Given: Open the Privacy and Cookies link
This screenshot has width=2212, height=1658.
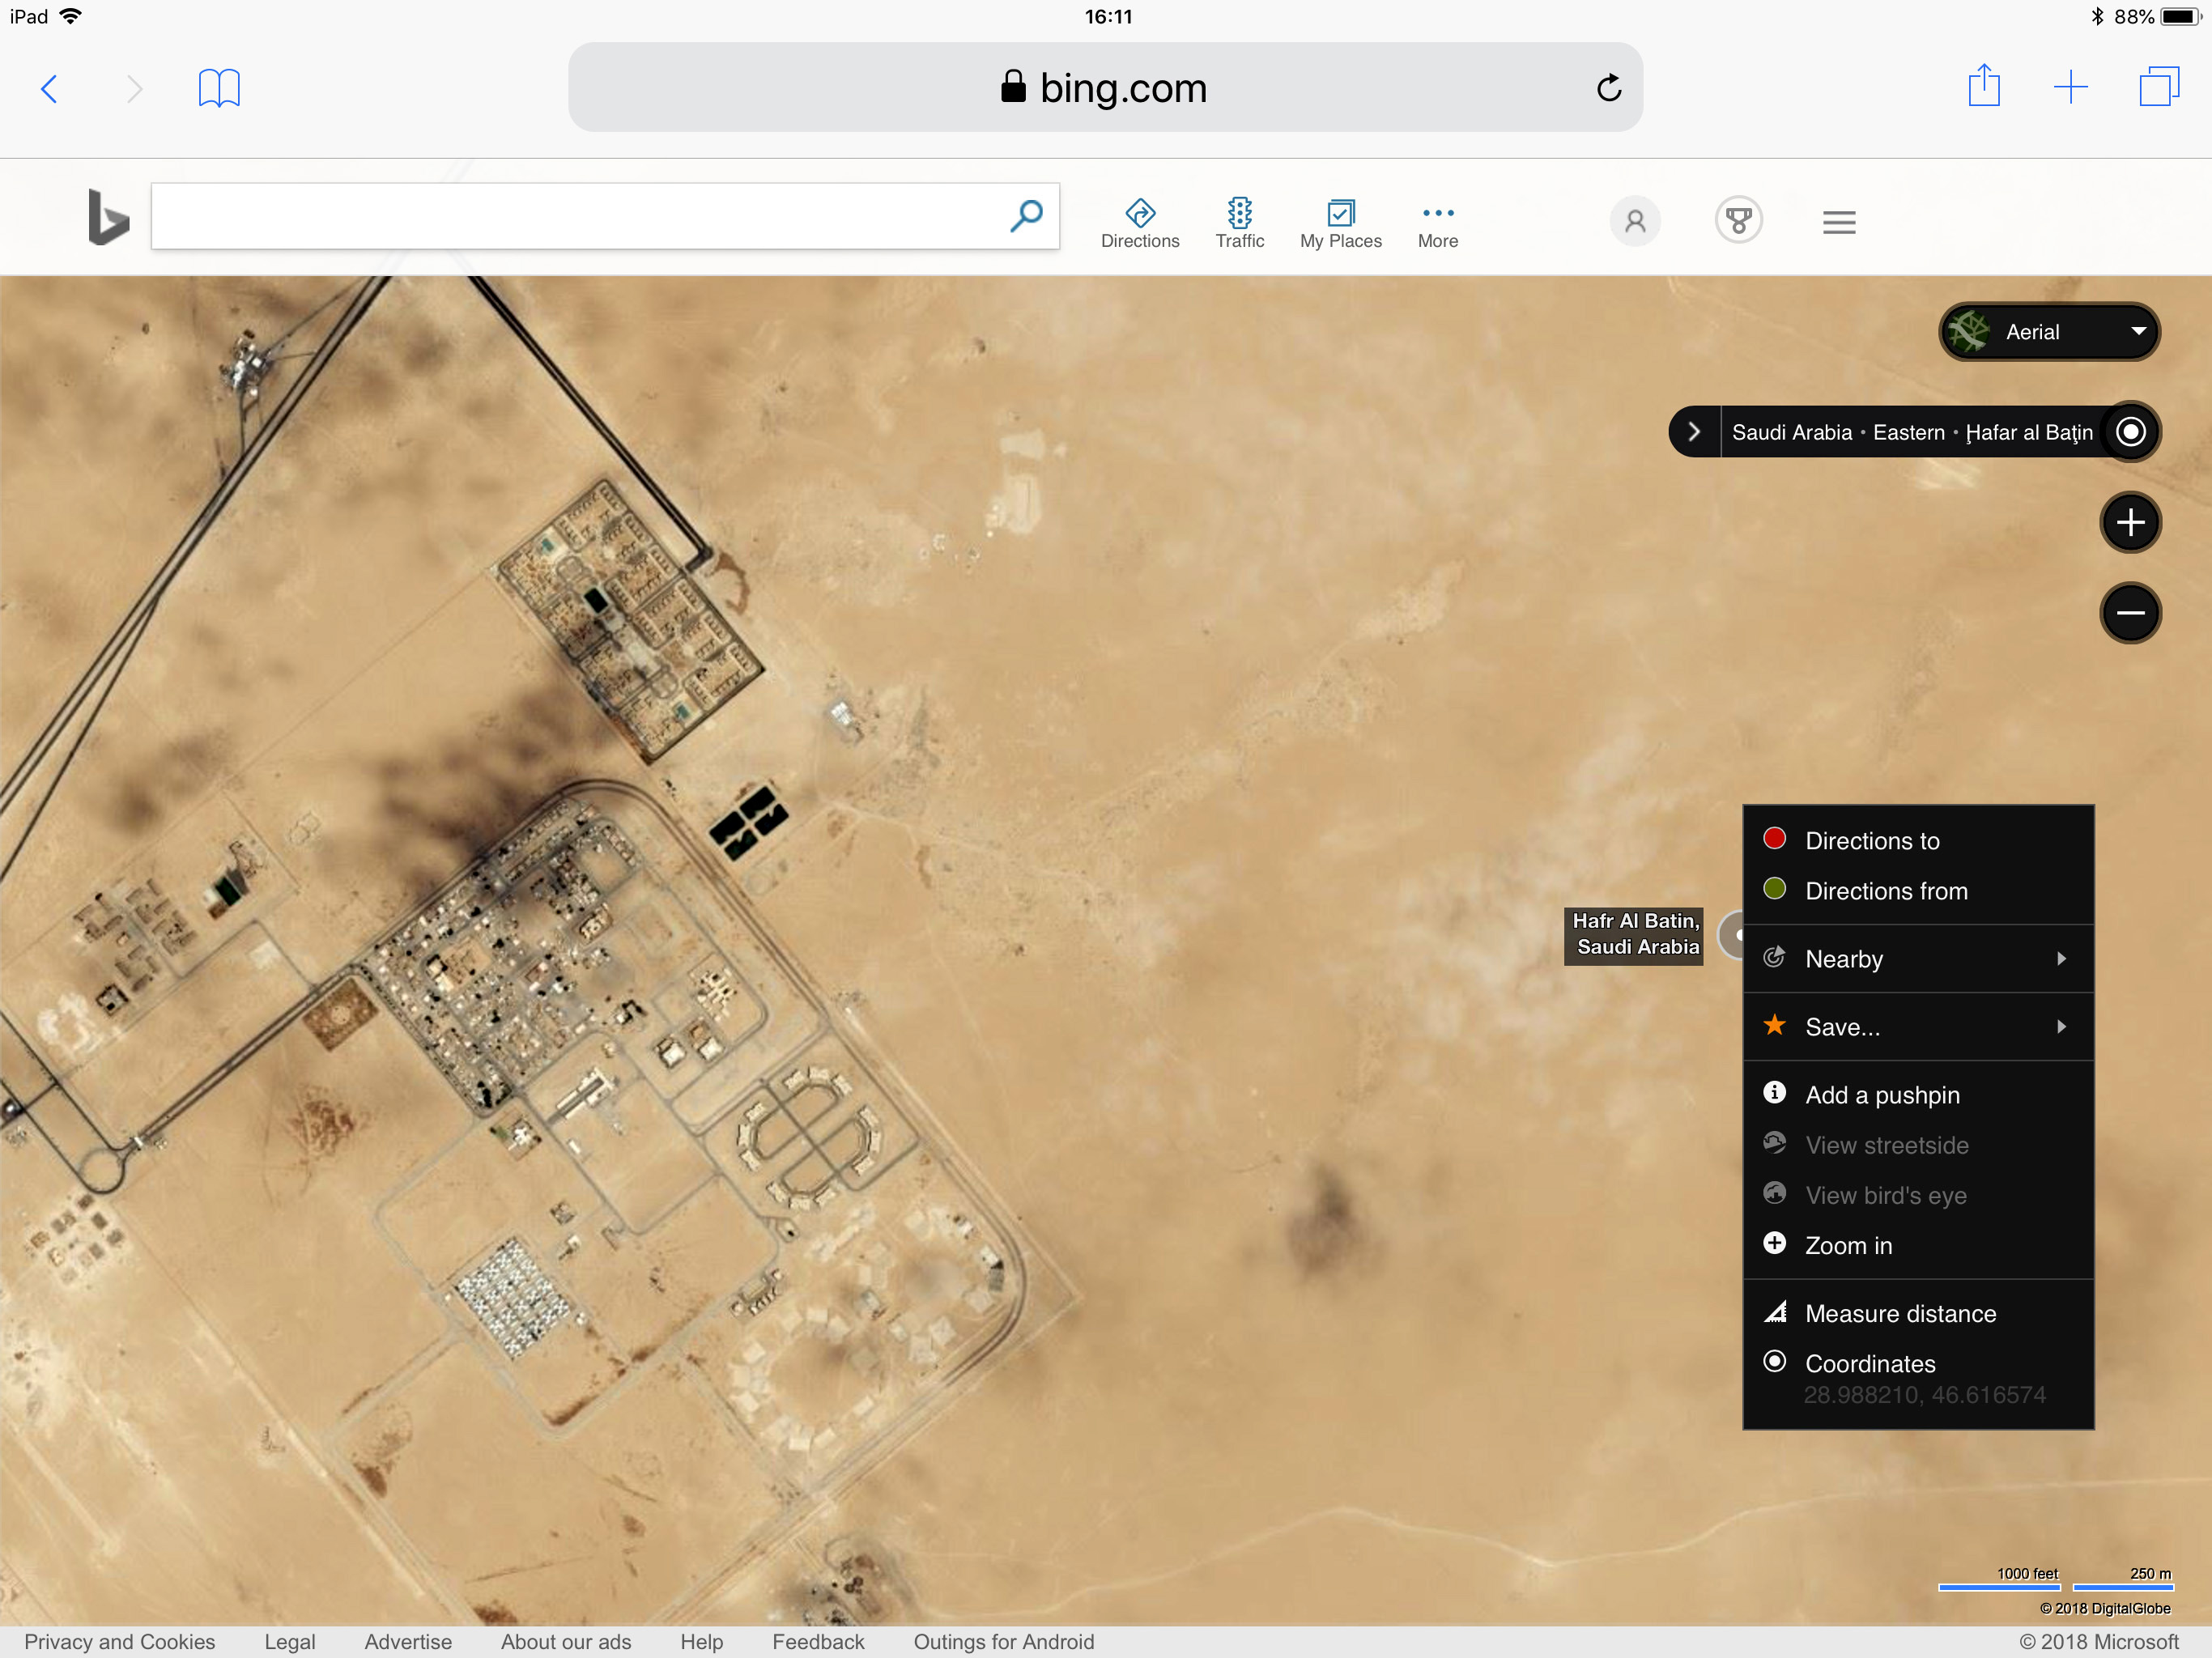Looking at the screenshot, I should pyautogui.click(x=119, y=1641).
